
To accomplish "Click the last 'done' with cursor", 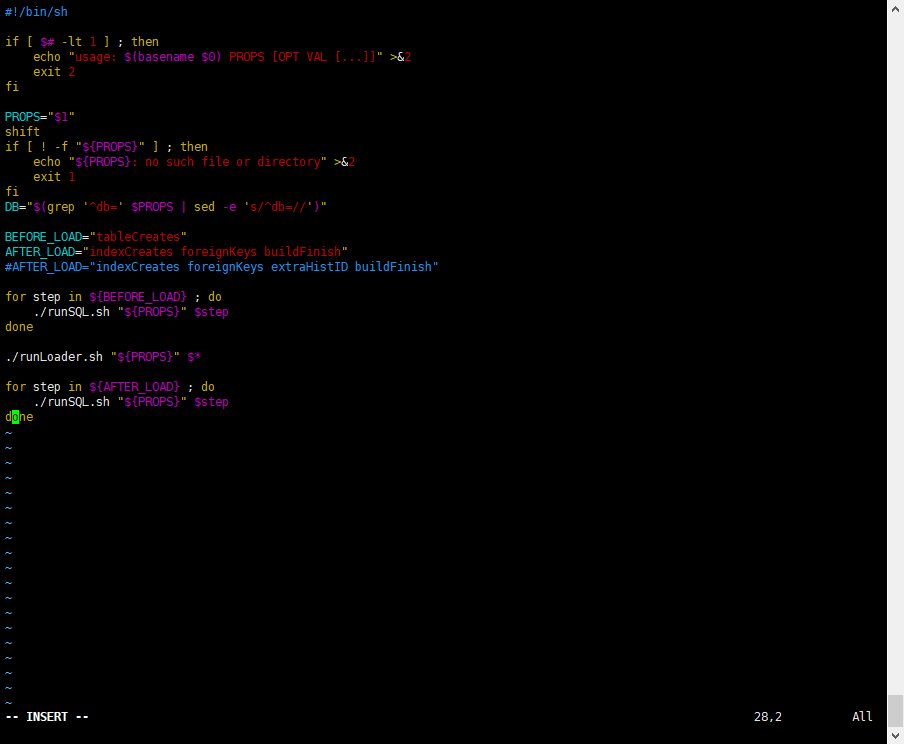I will 19,416.
